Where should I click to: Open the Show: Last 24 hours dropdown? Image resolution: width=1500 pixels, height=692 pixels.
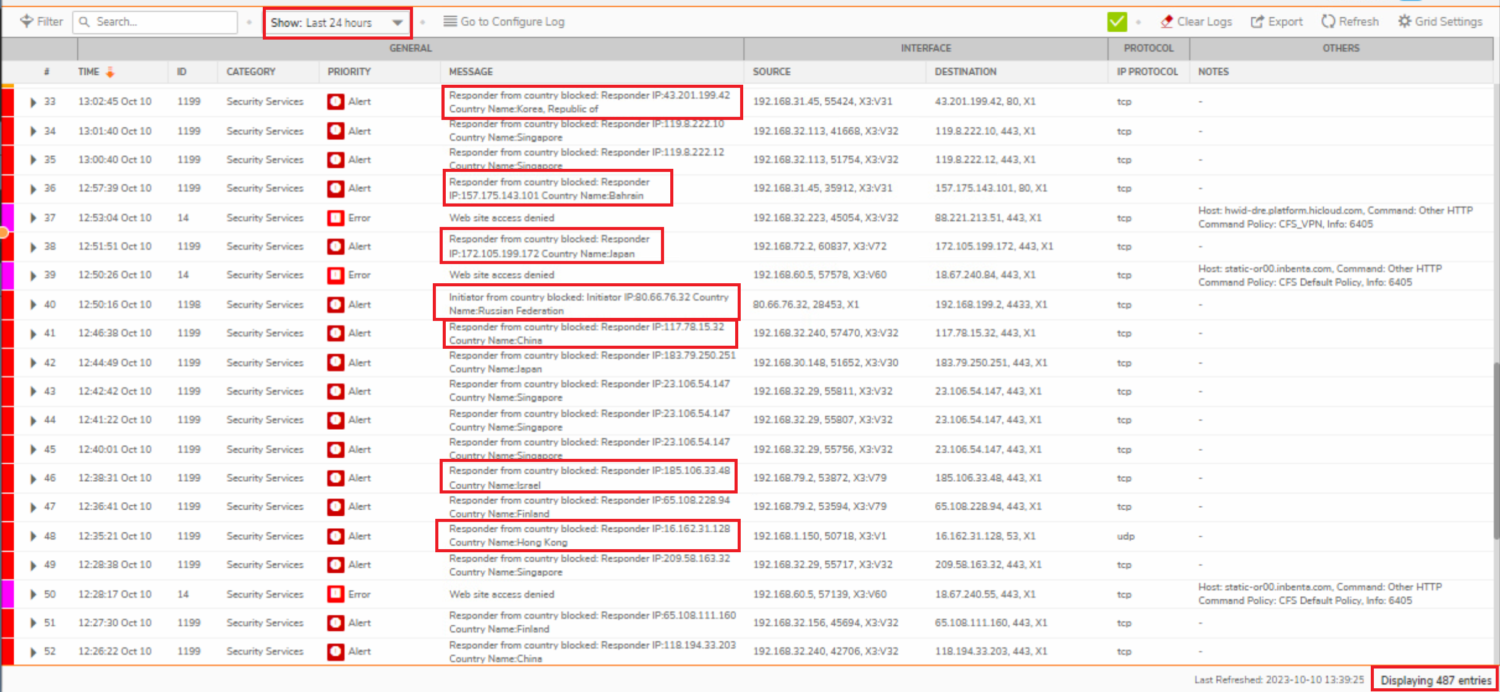(x=337, y=22)
